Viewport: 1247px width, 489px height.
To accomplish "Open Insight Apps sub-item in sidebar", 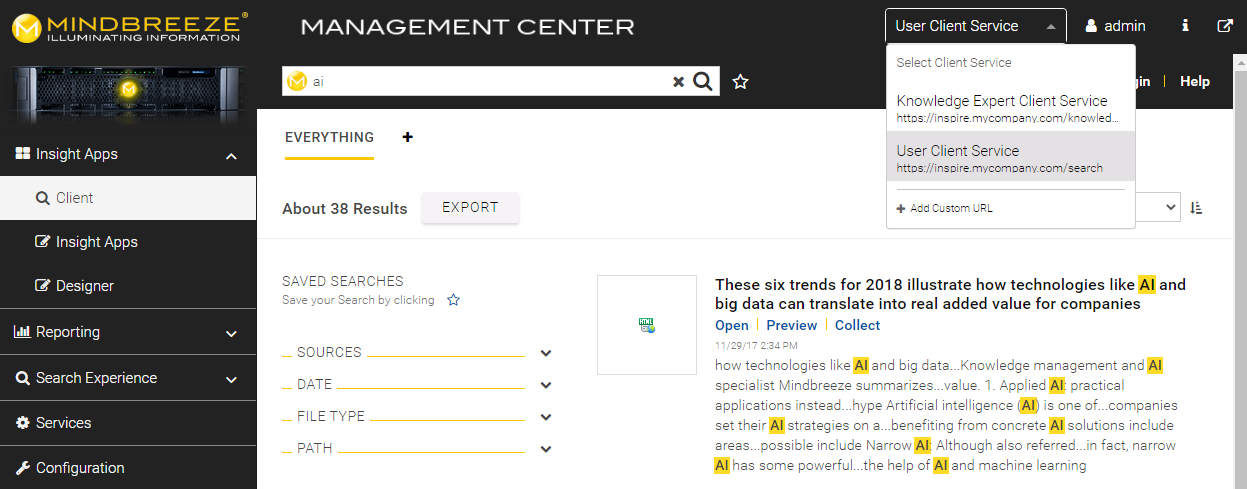I will pos(128,242).
